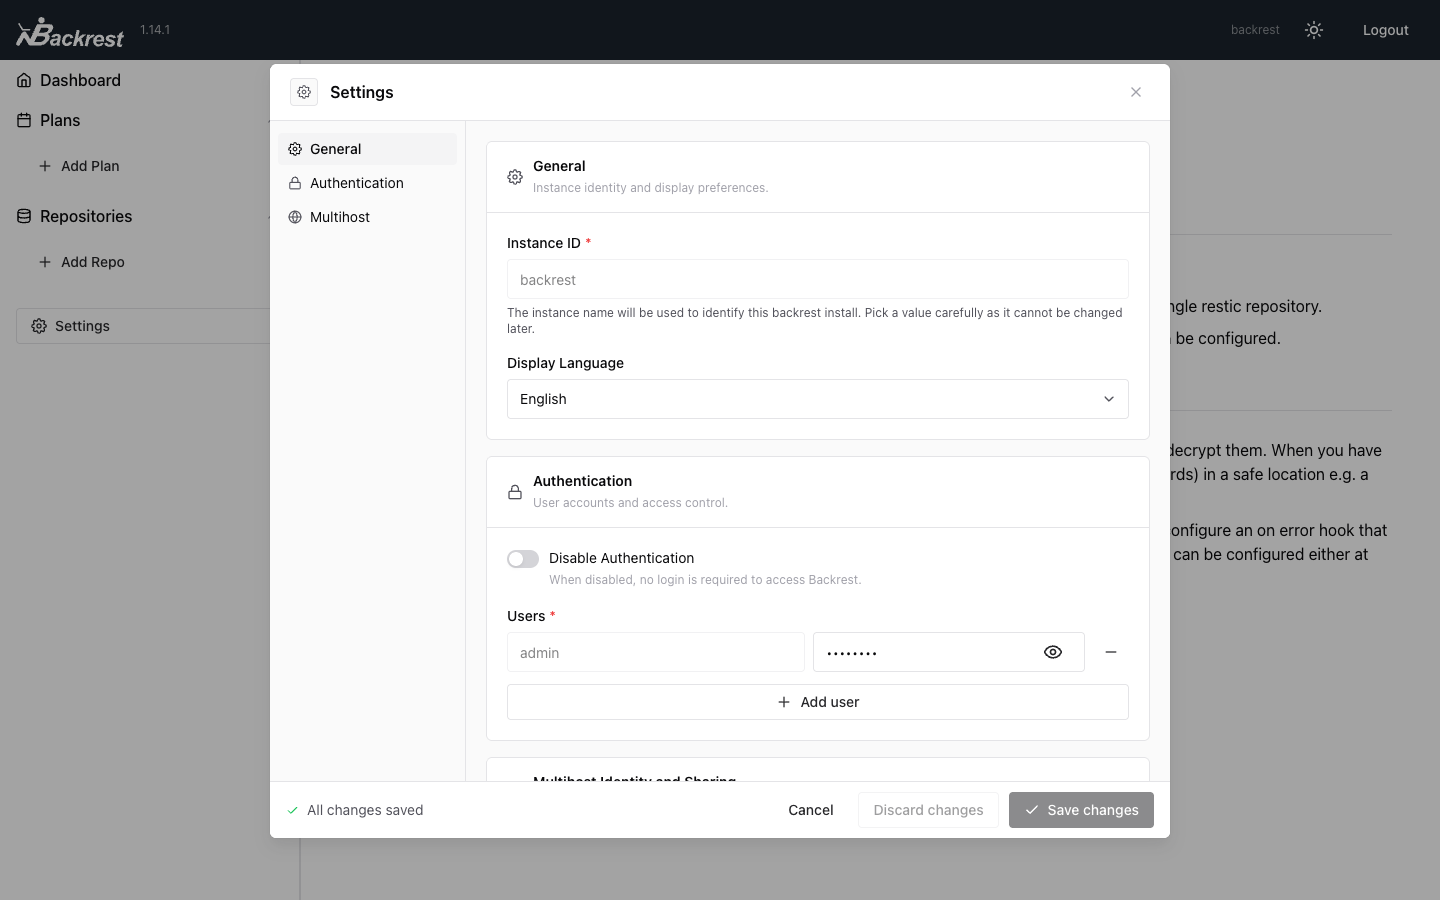
Task: Open Settings from the sidebar
Action: pyautogui.click(x=143, y=326)
